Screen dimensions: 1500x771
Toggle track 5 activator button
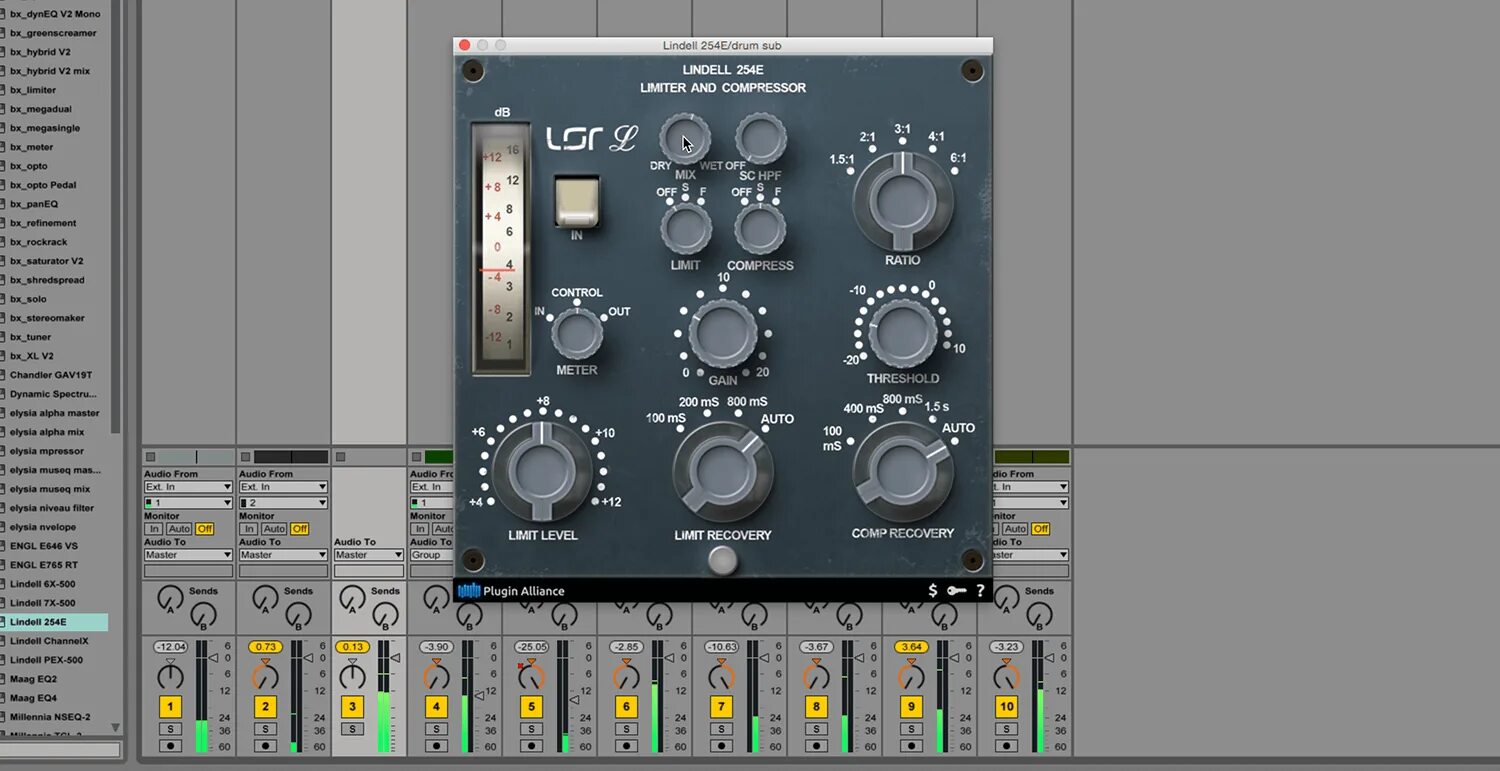pos(531,707)
